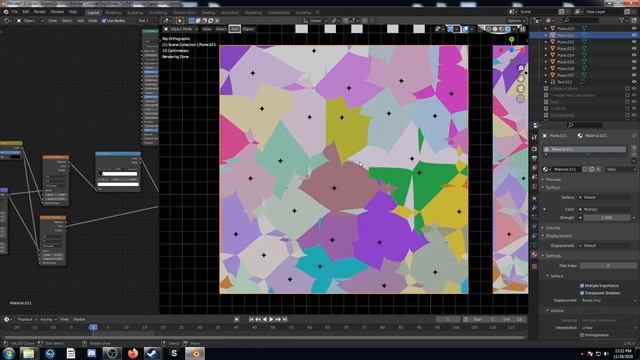This screenshot has height=360, width=640.
Task: Click the Blender logo icon
Action: coord(6,12)
